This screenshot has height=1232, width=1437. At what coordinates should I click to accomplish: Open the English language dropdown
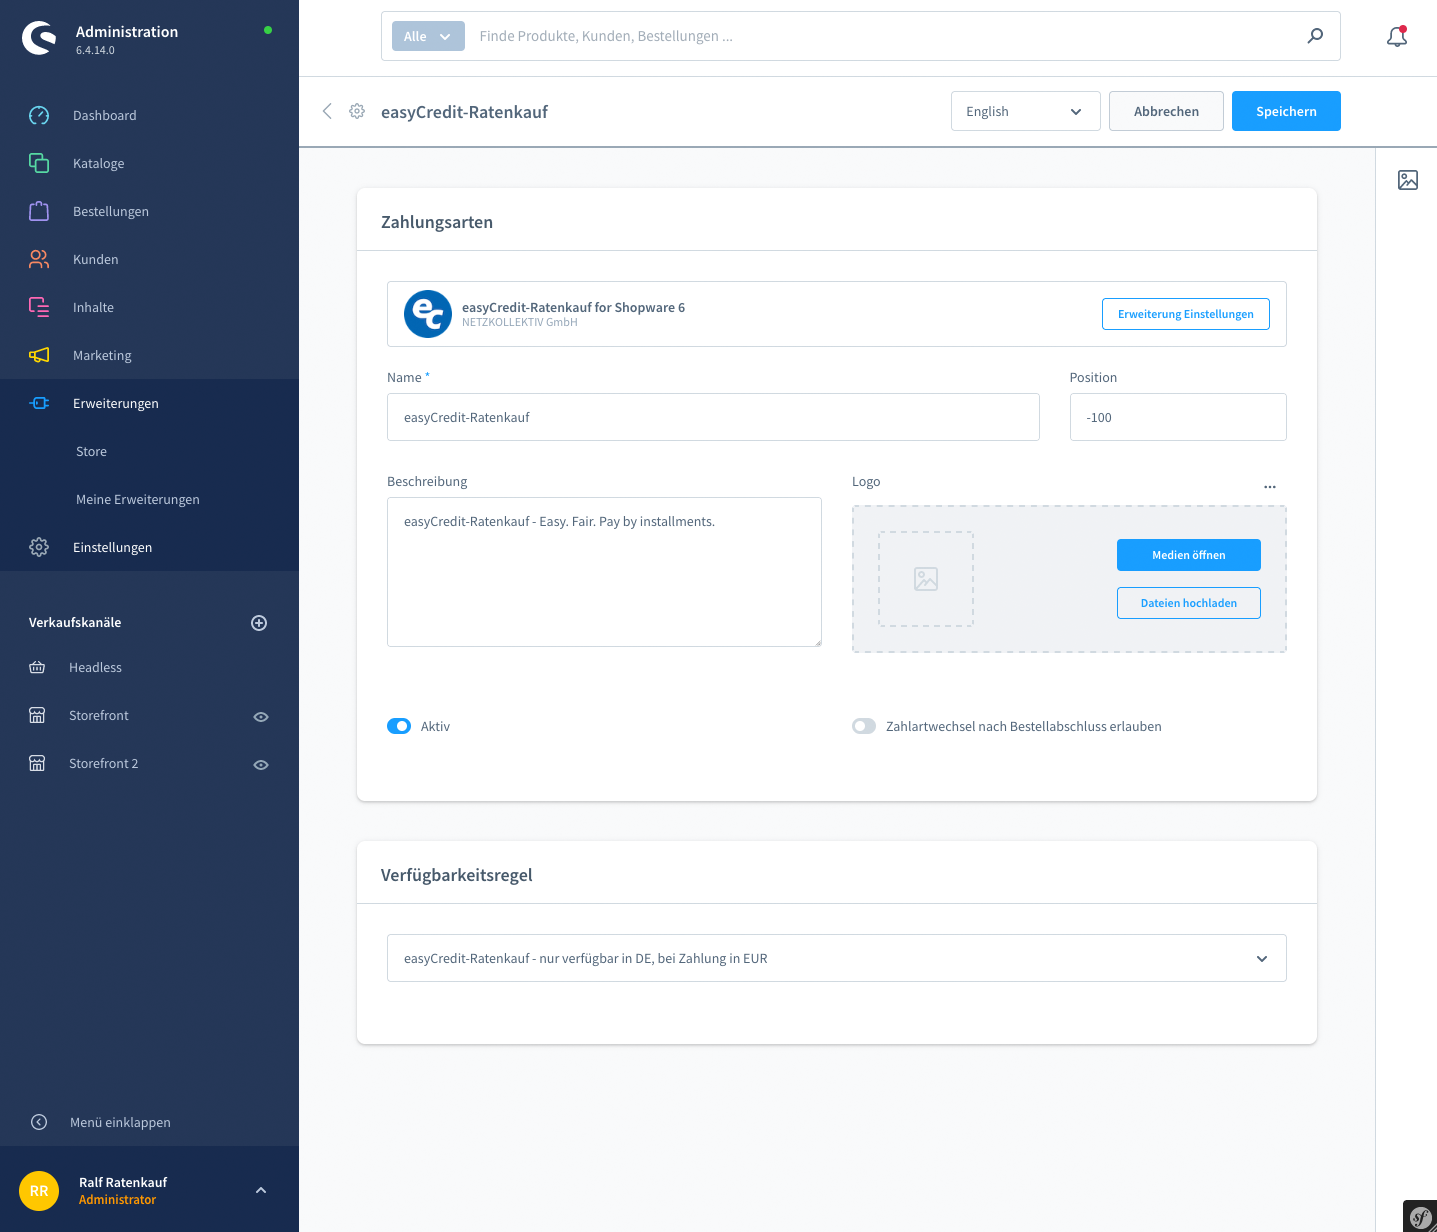(x=1025, y=111)
